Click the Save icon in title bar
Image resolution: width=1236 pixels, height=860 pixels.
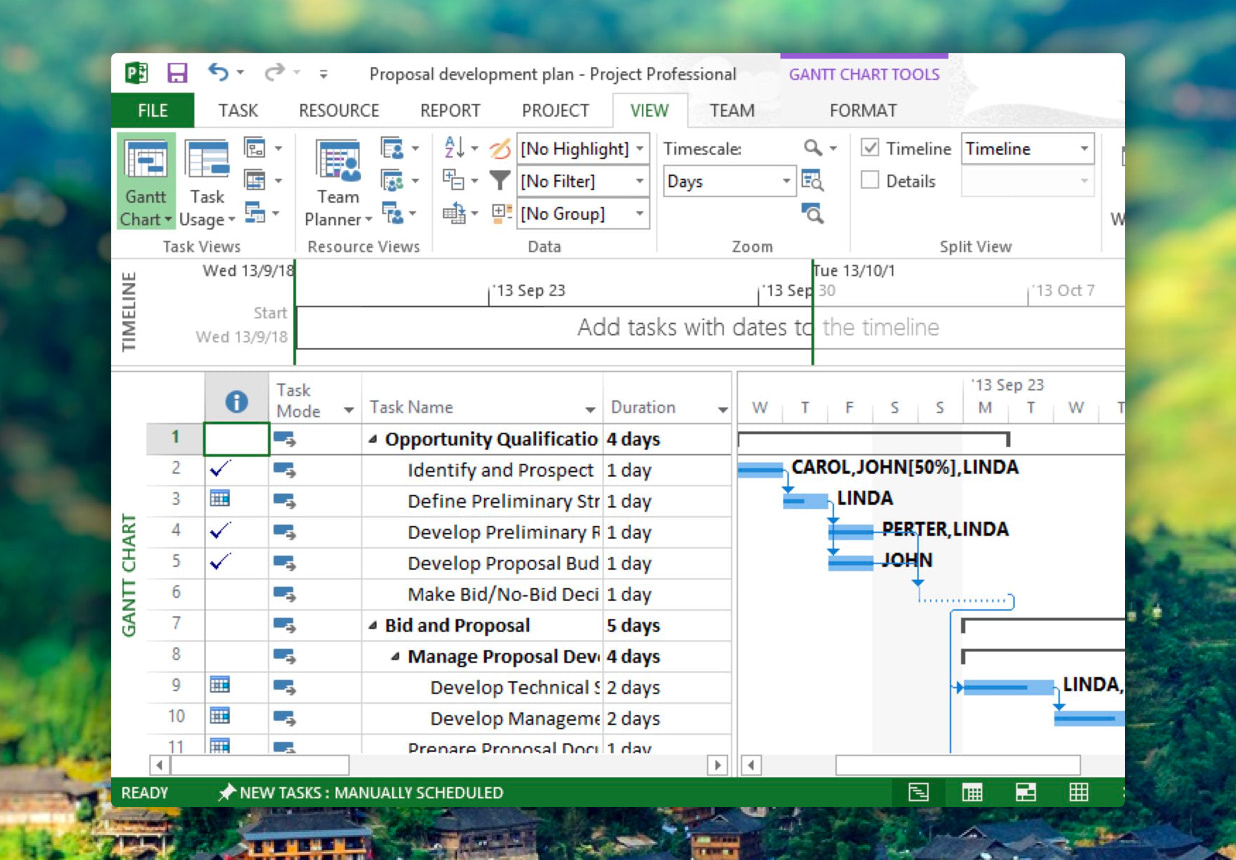[177, 73]
